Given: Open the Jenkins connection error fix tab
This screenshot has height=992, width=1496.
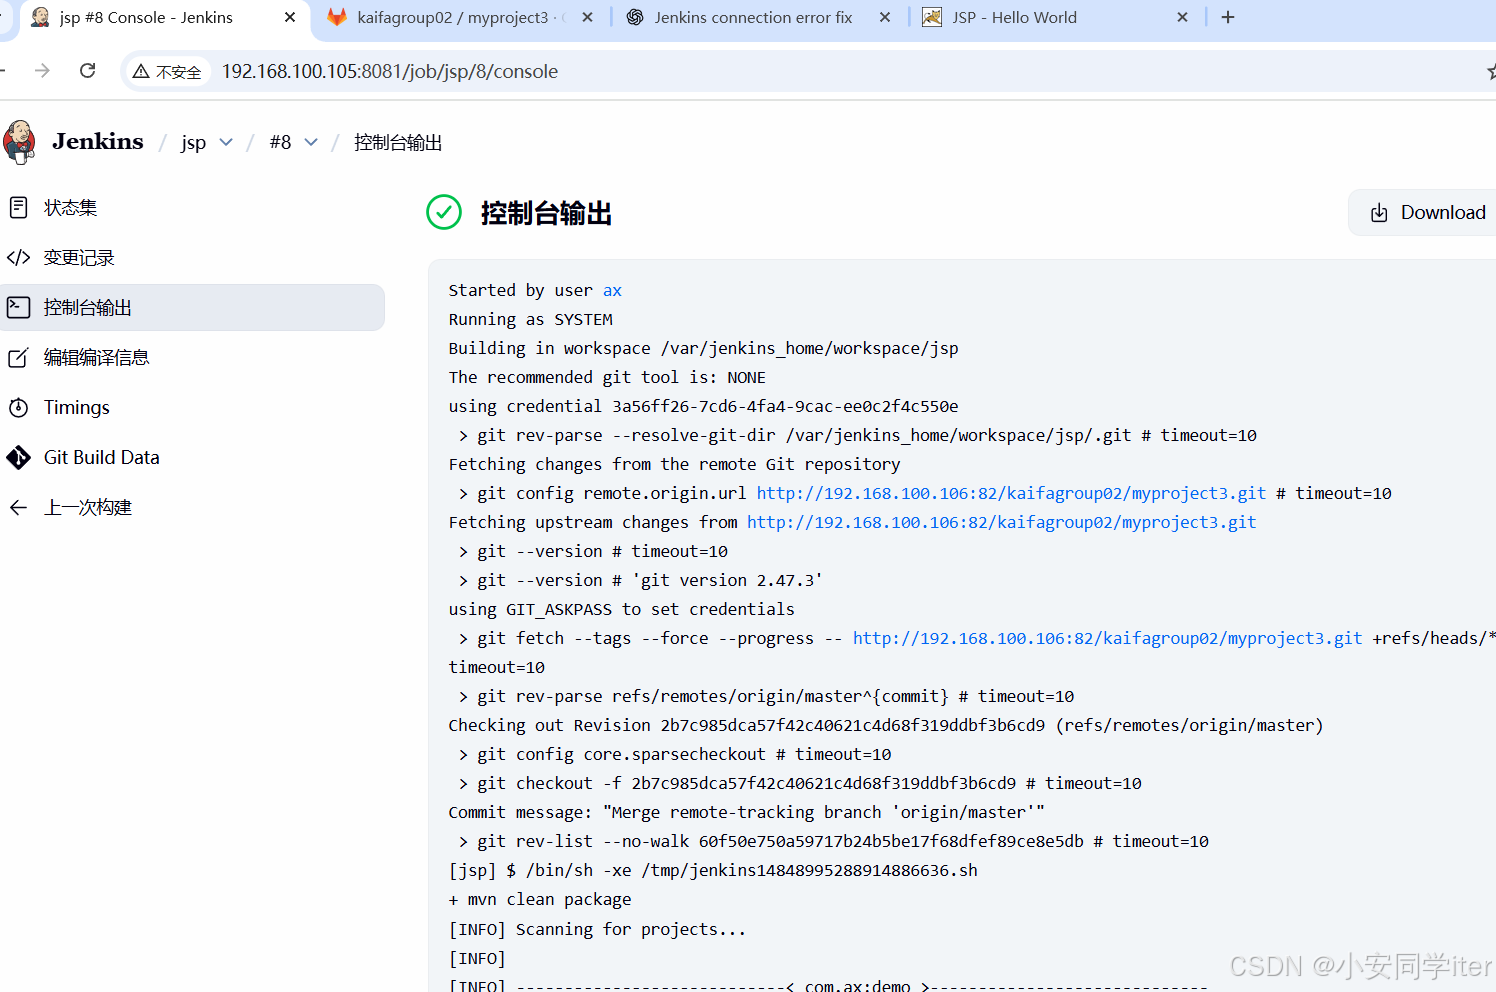Looking at the screenshot, I should tap(752, 18).
